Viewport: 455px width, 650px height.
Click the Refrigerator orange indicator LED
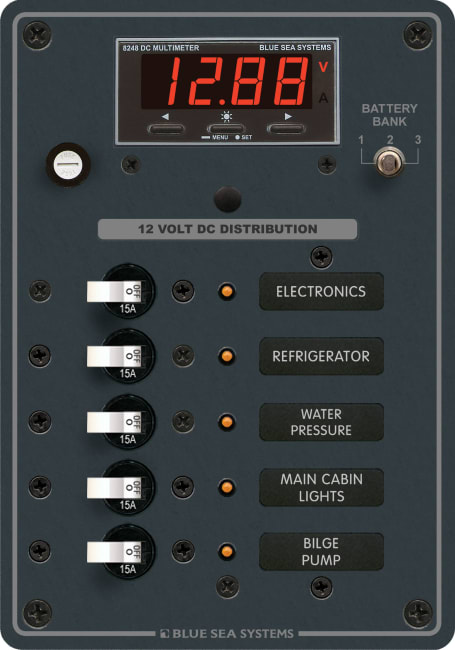pyautogui.click(x=227, y=356)
